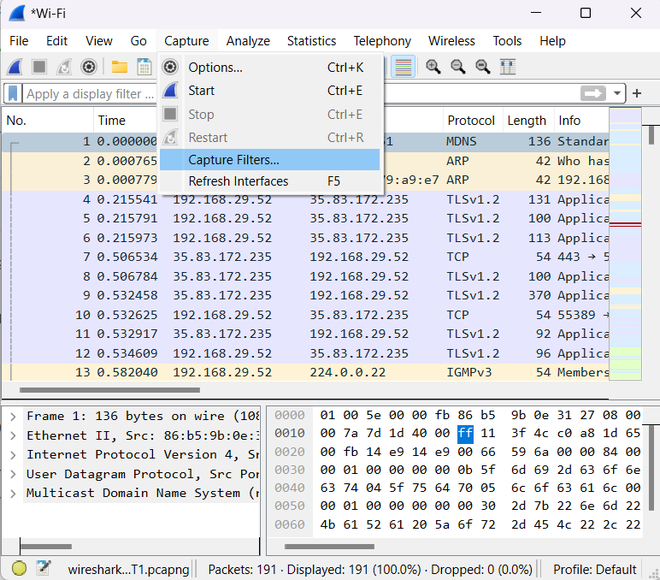
Task: Choose Refresh Interfaces menu entry
Action: coord(270,181)
